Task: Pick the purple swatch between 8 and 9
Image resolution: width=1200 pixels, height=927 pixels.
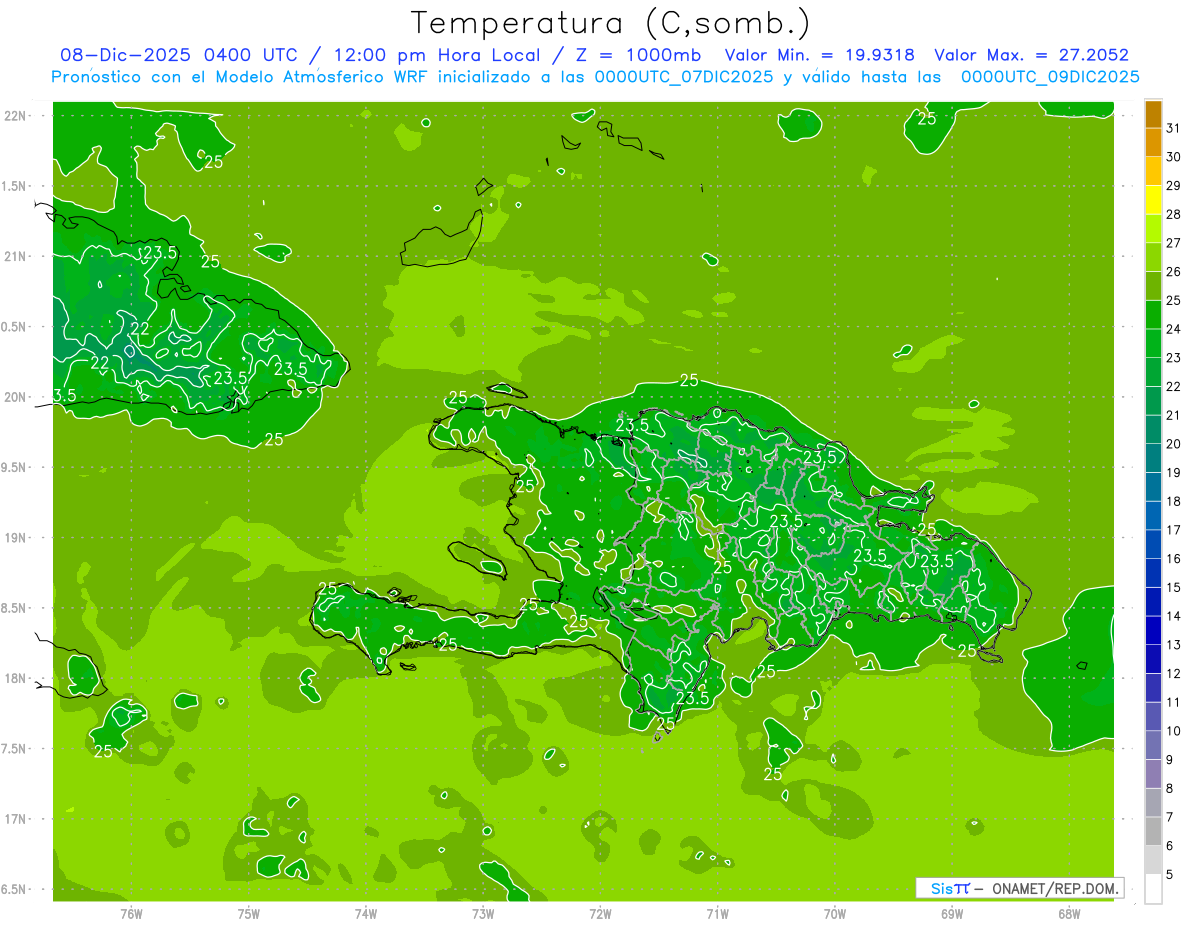Action: (1153, 774)
